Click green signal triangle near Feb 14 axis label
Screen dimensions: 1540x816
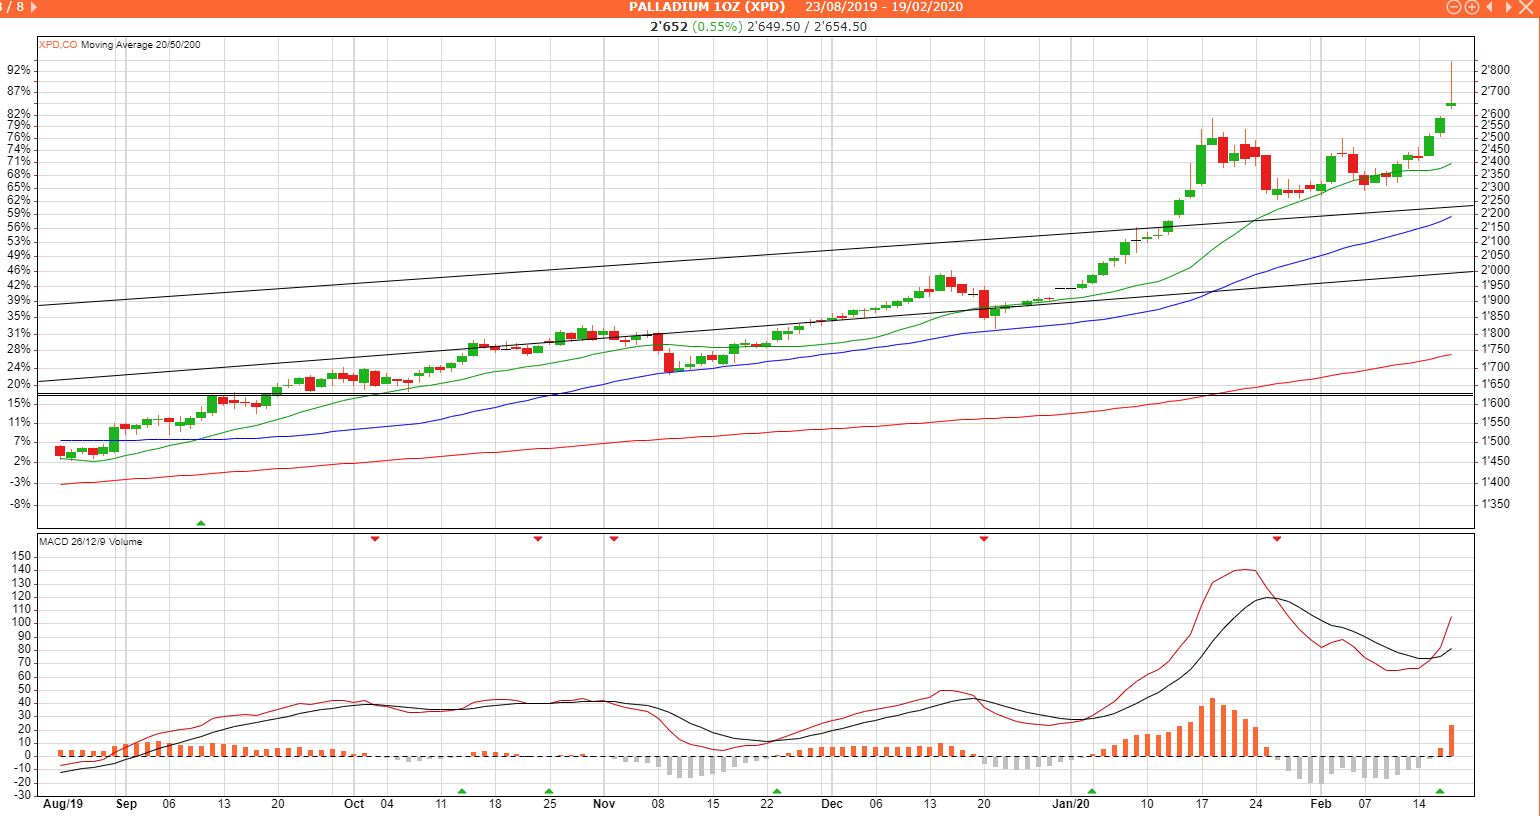pyautogui.click(x=1440, y=791)
